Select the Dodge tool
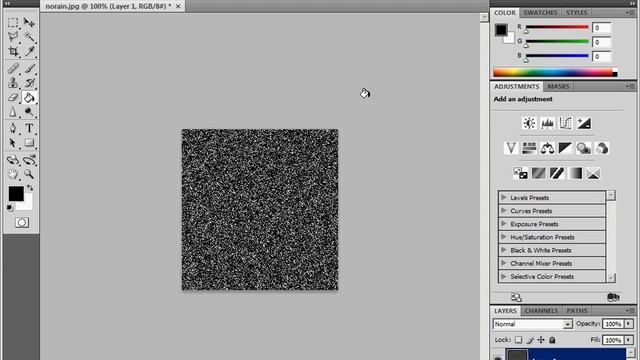Viewport: 640px width, 360px height. tap(29, 112)
